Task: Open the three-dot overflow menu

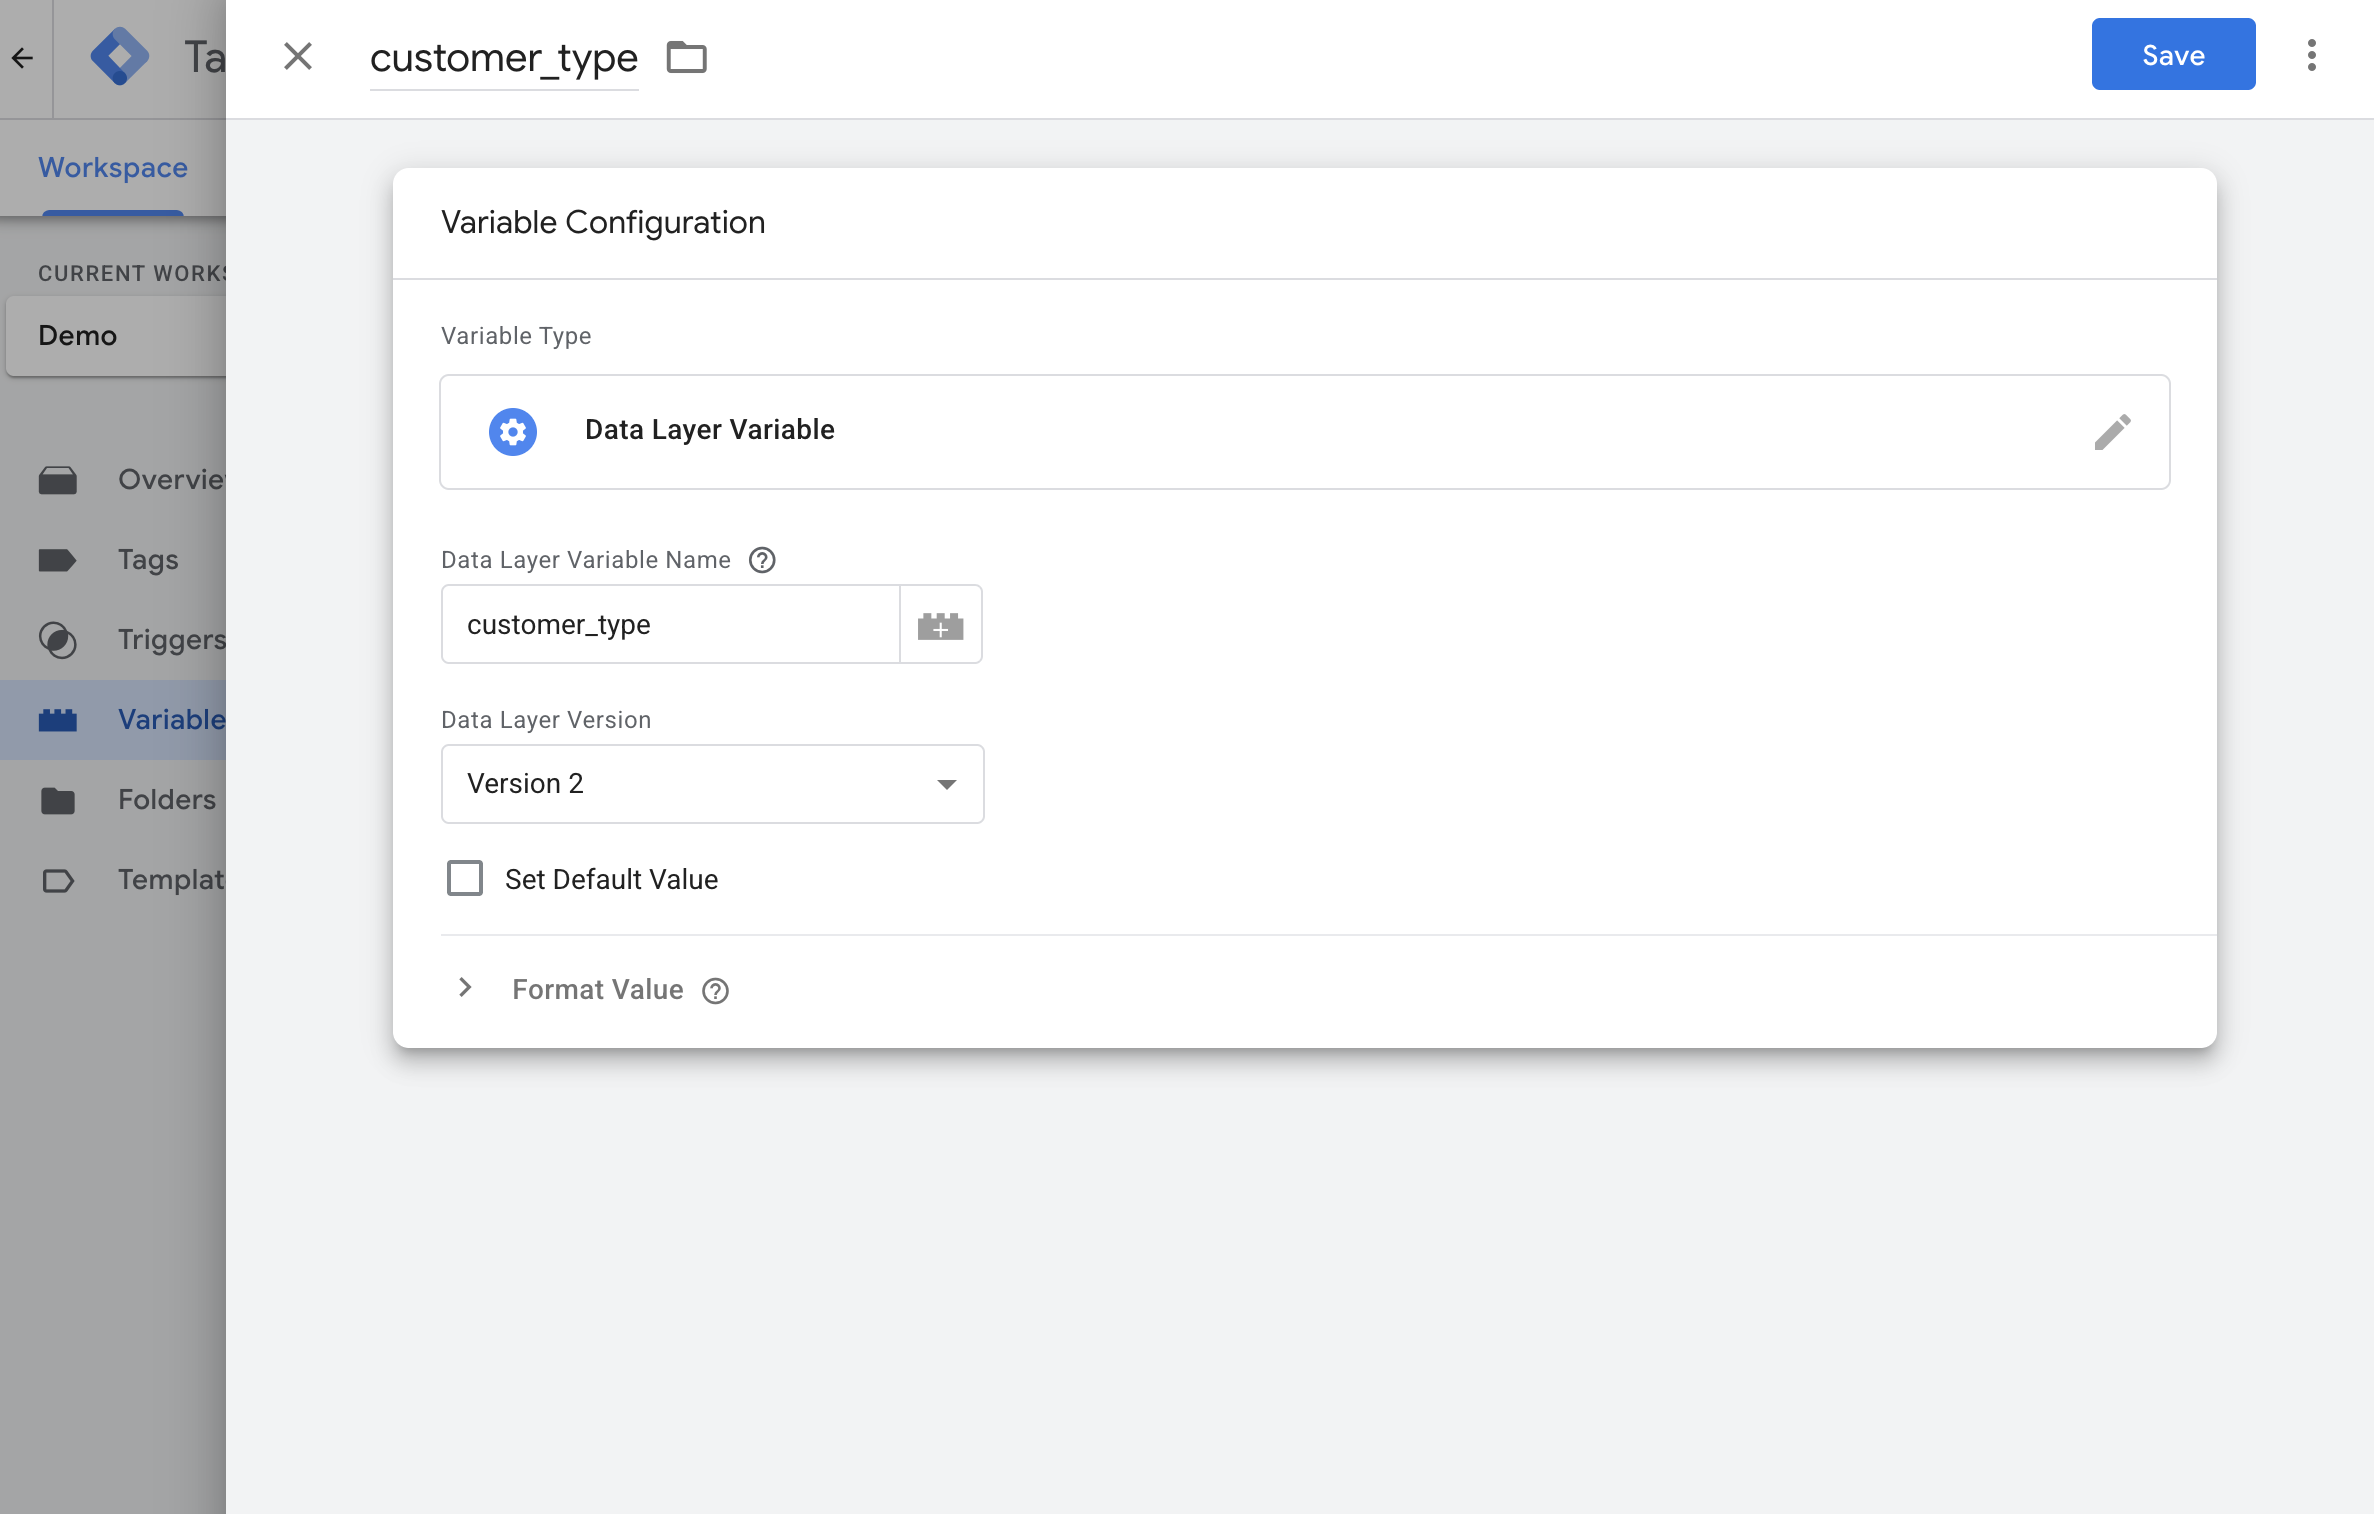Action: pyautogui.click(x=2311, y=57)
